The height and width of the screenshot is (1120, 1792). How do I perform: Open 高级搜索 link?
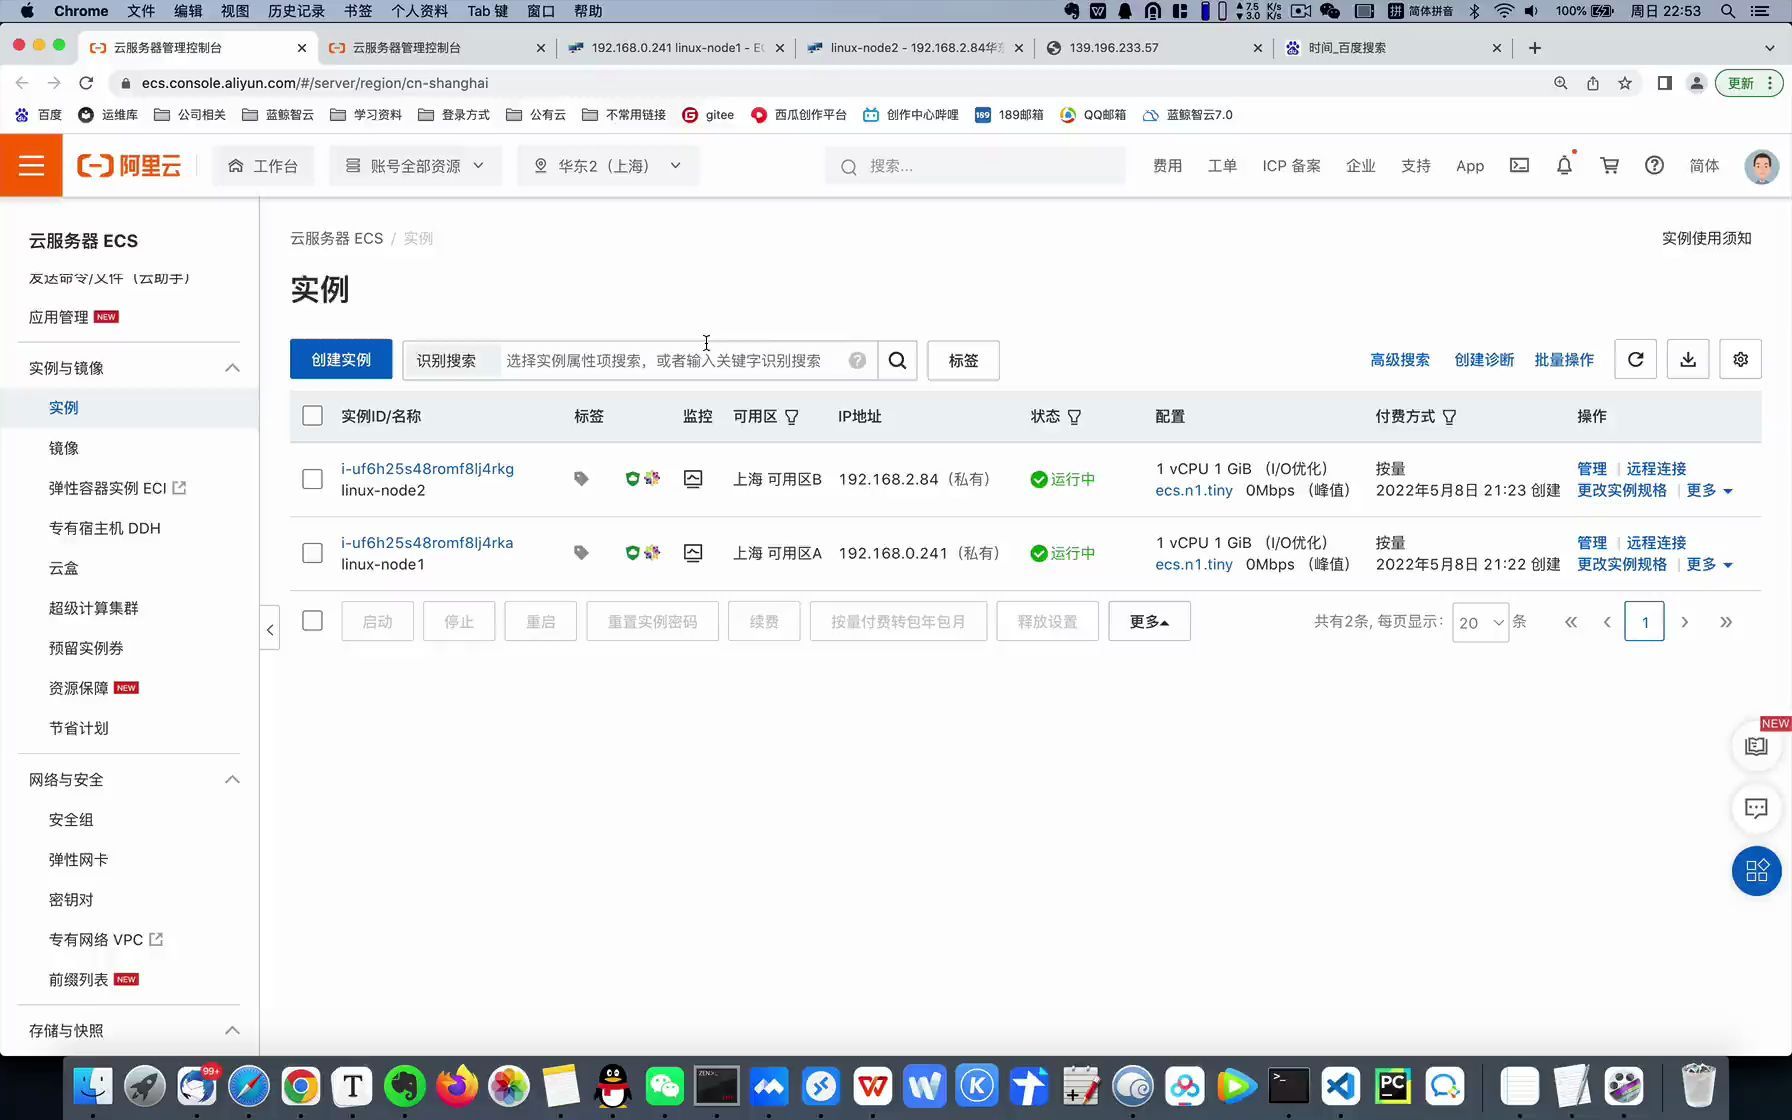pos(1400,360)
